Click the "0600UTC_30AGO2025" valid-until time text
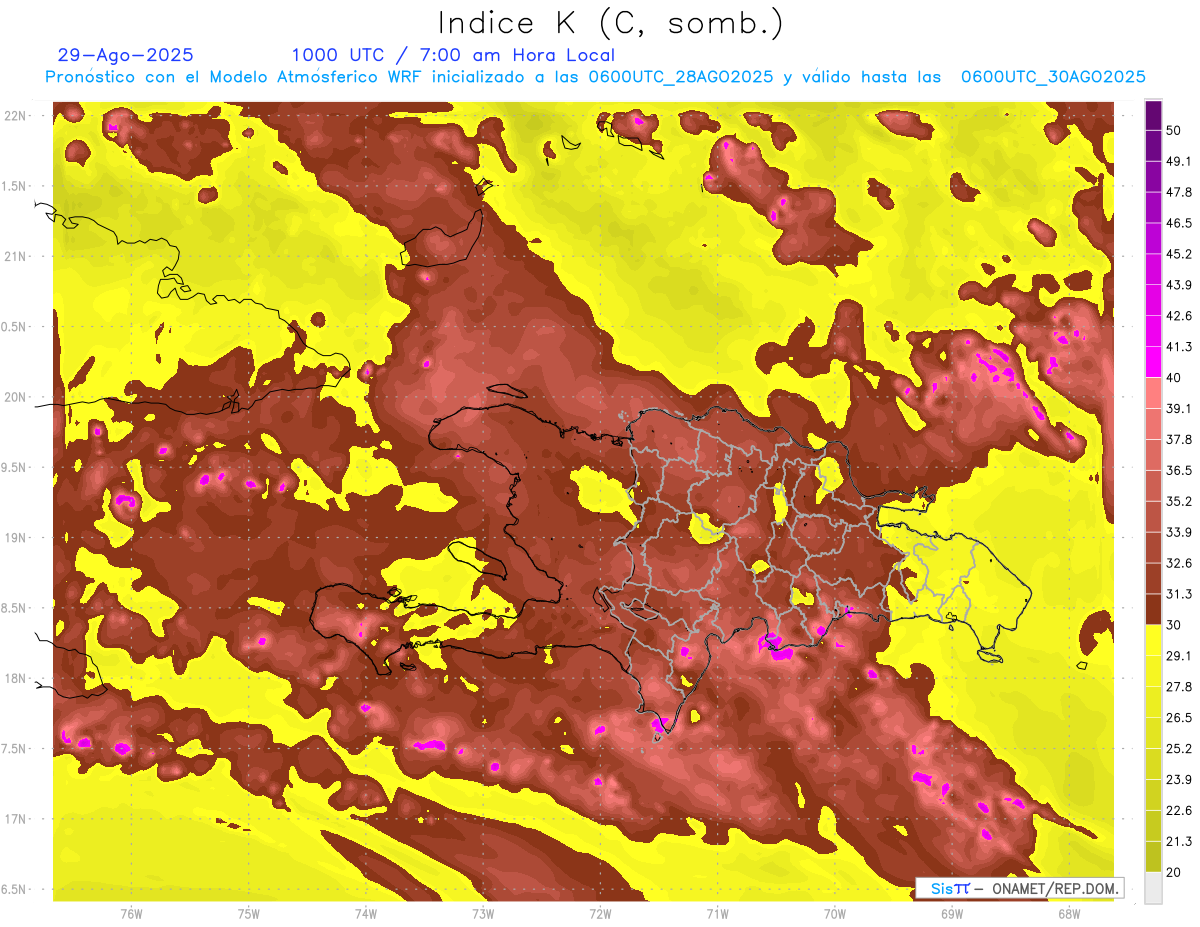 click(1053, 77)
